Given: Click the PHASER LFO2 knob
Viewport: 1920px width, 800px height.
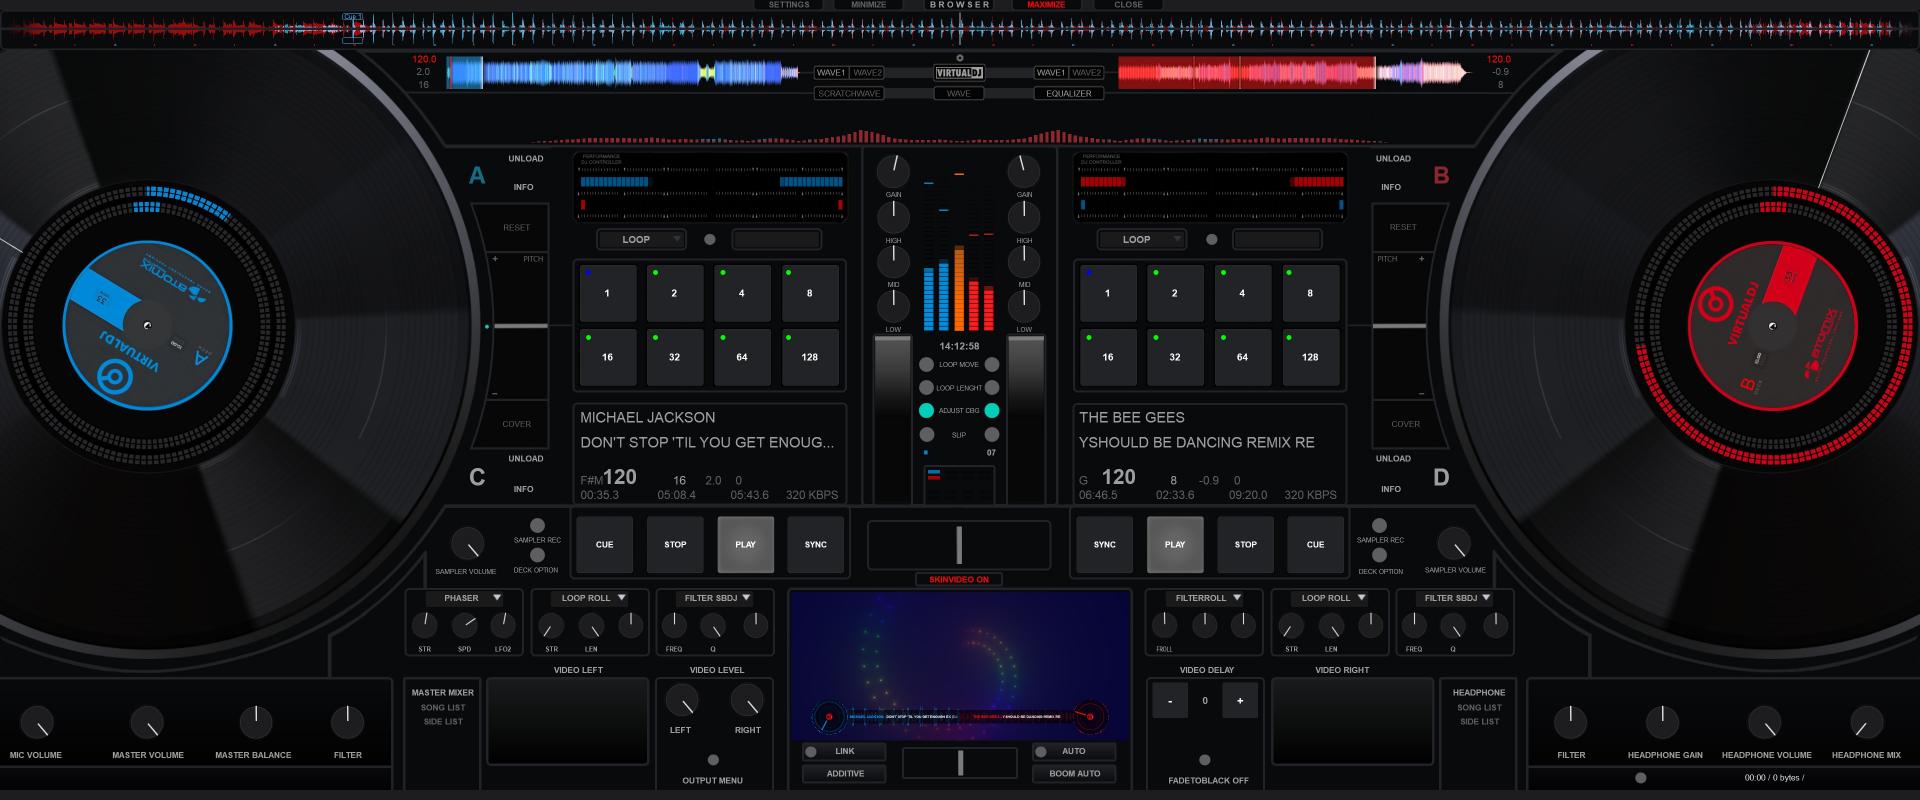Looking at the screenshot, I should click(503, 626).
